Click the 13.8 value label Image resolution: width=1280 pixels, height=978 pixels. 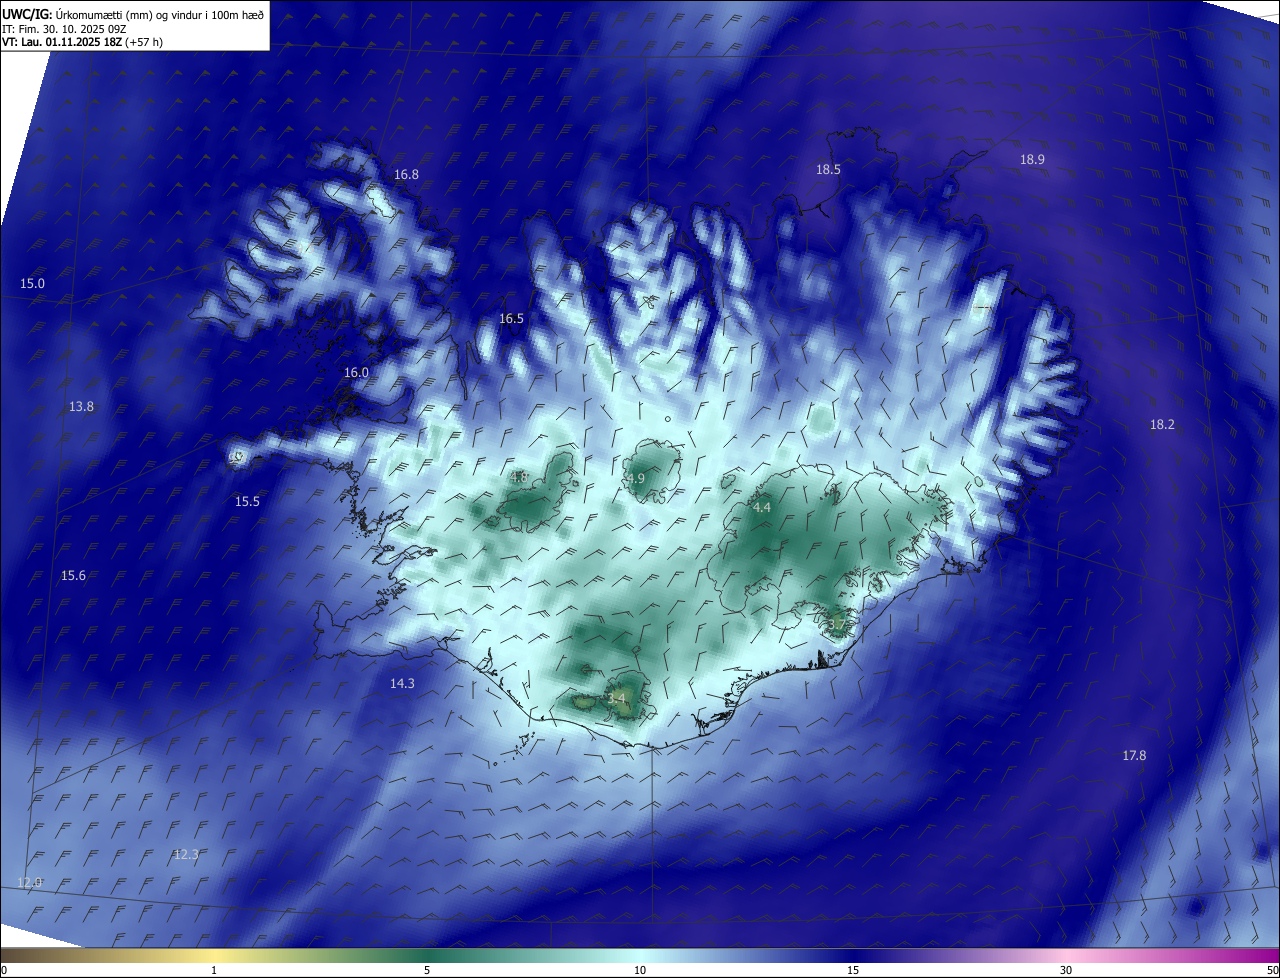[81, 406]
